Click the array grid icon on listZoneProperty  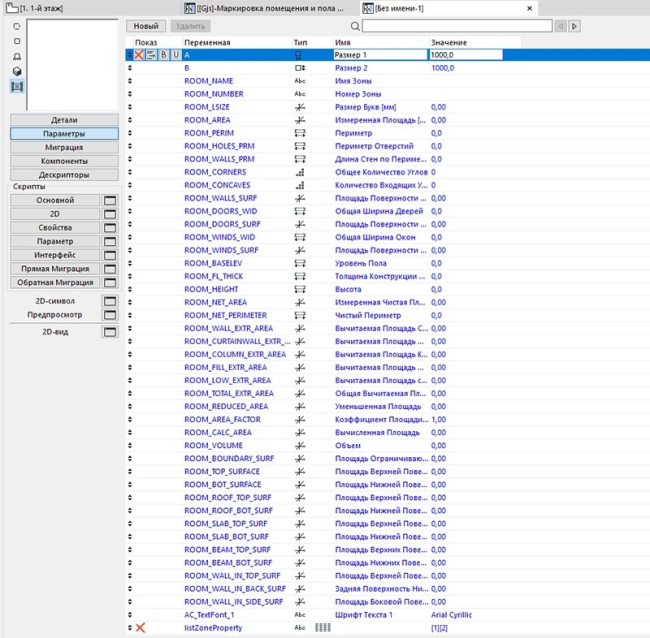(322, 627)
